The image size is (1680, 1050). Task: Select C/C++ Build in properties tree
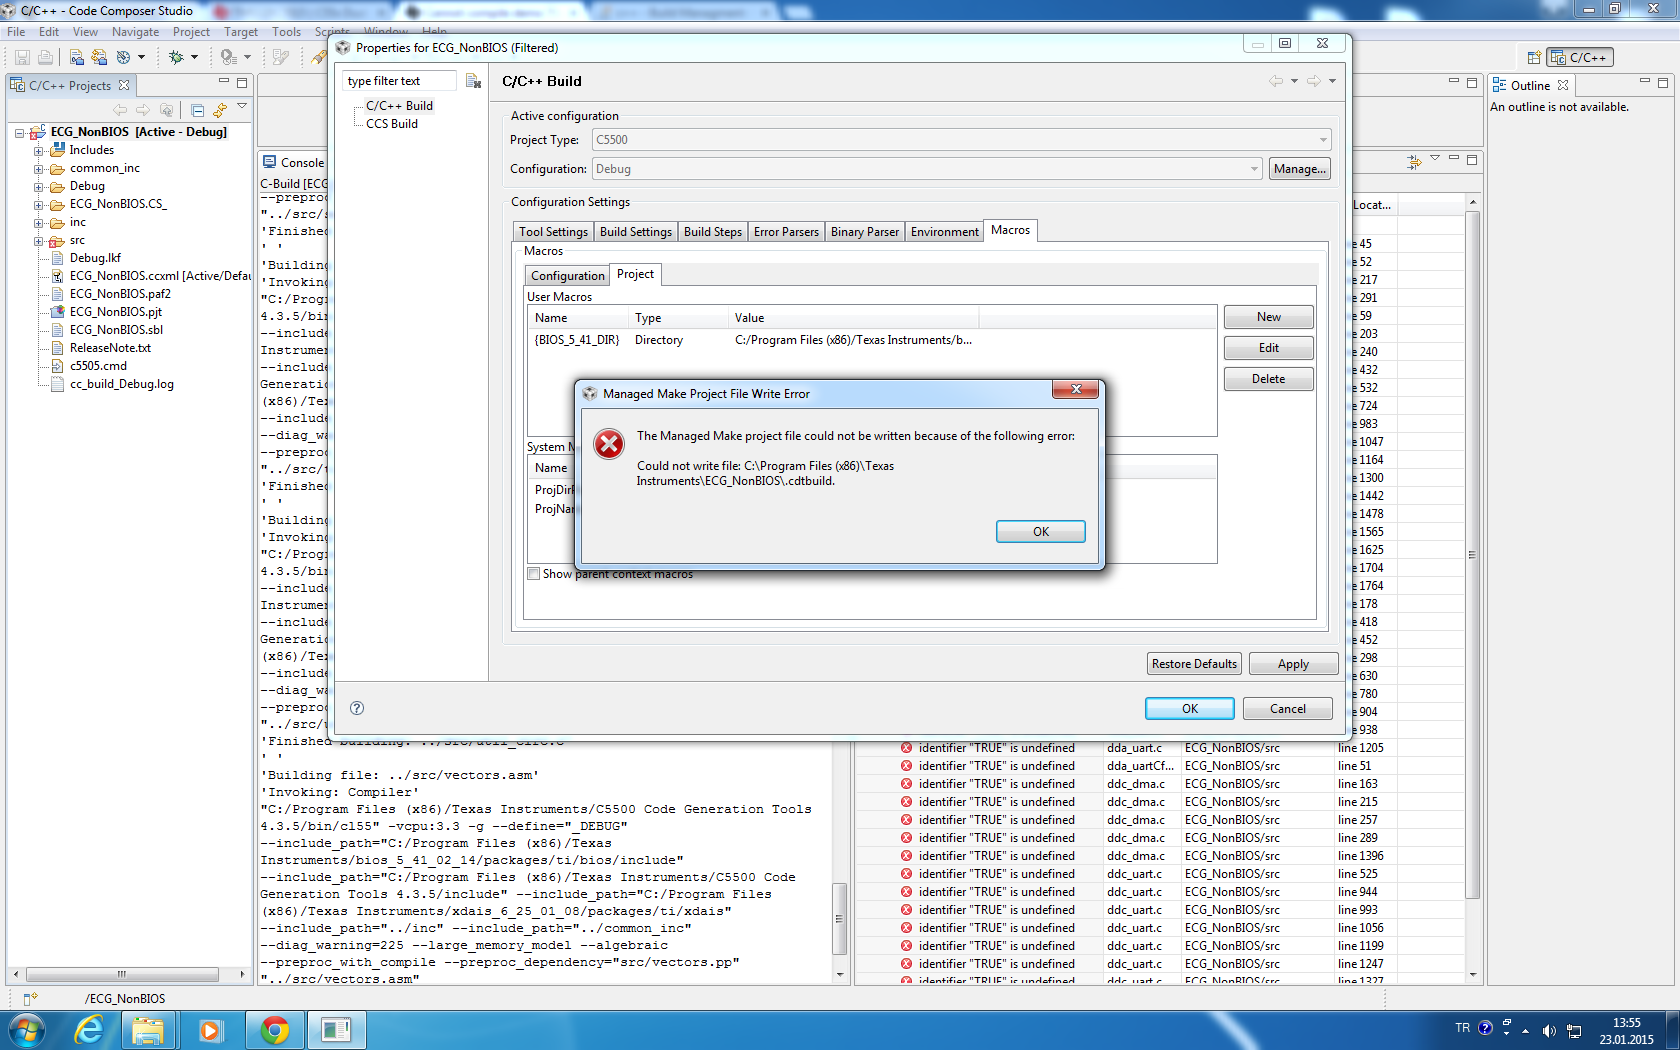[x=399, y=106]
